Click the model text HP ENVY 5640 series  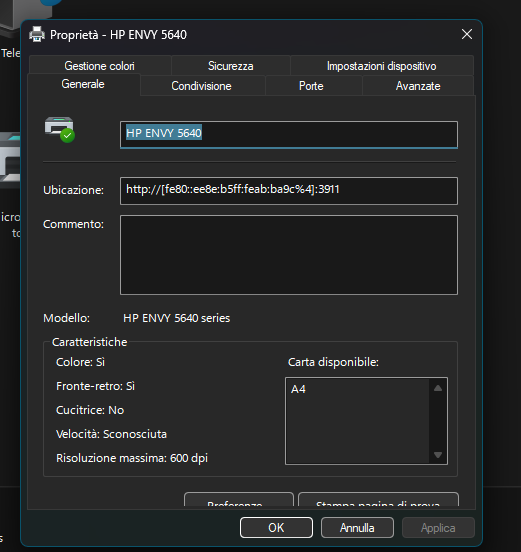point(176,318)
